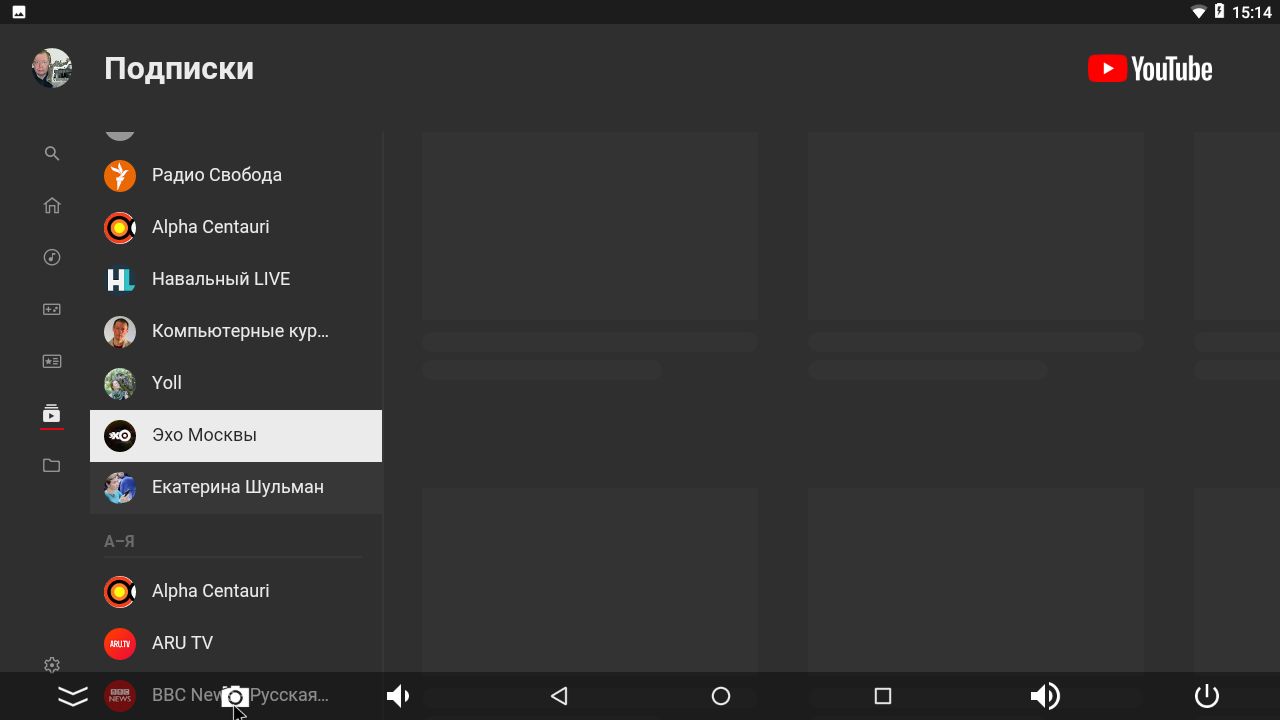Open the user profile avatar
1280x720 pixels.
(x=52, y=68)
